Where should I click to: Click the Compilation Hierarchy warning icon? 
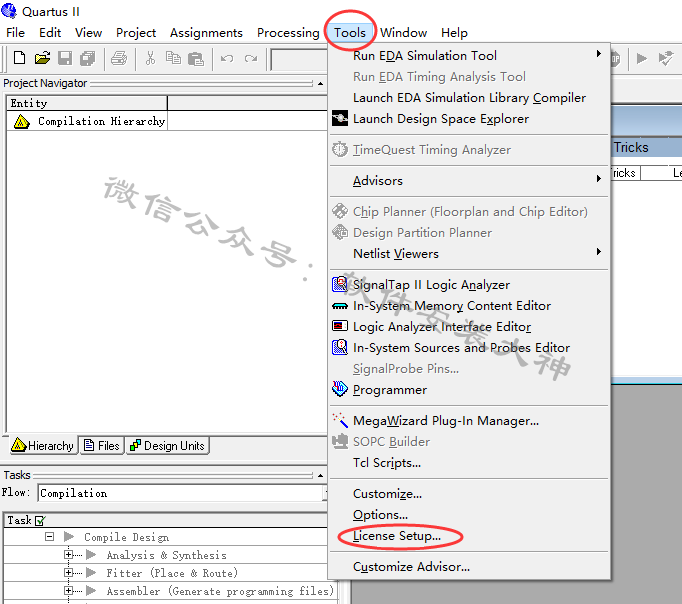tap(22, 121)
